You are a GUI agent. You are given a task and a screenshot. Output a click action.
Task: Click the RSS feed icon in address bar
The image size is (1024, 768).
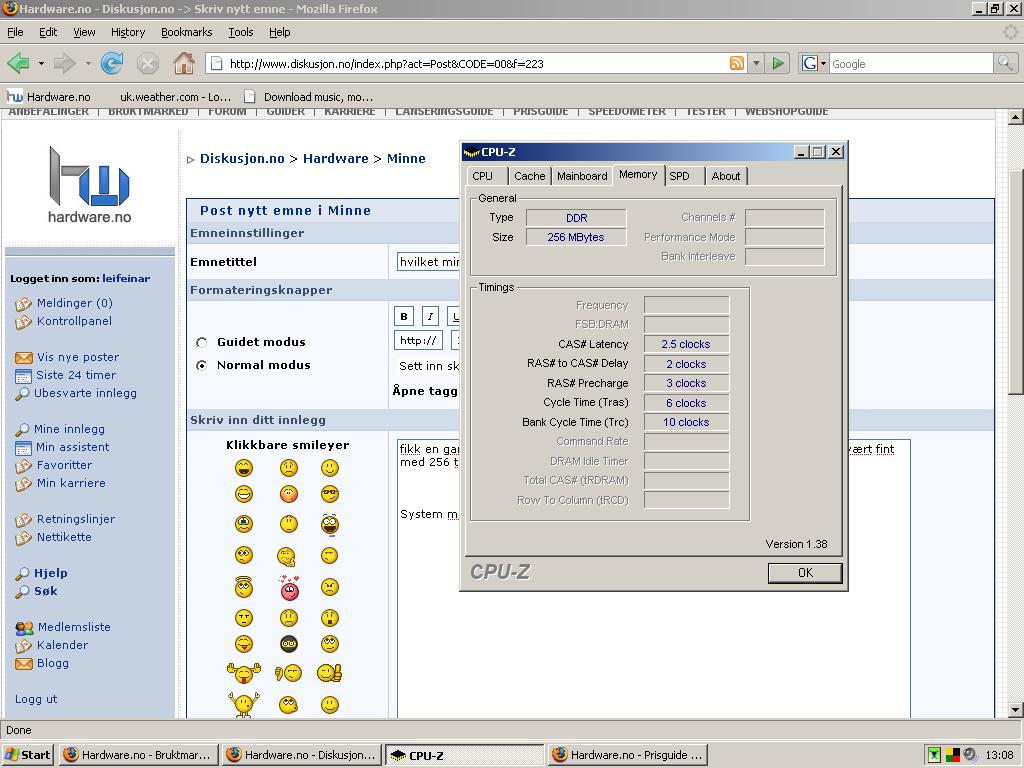[x=737, y=63]
